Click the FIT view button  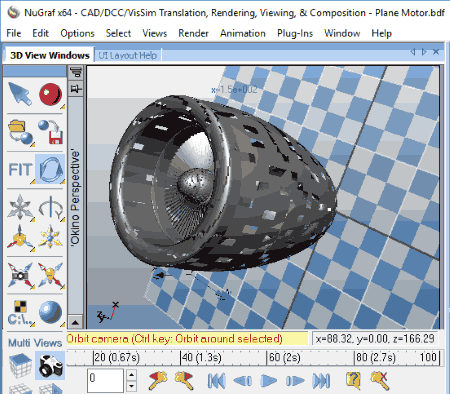point(20,169)
